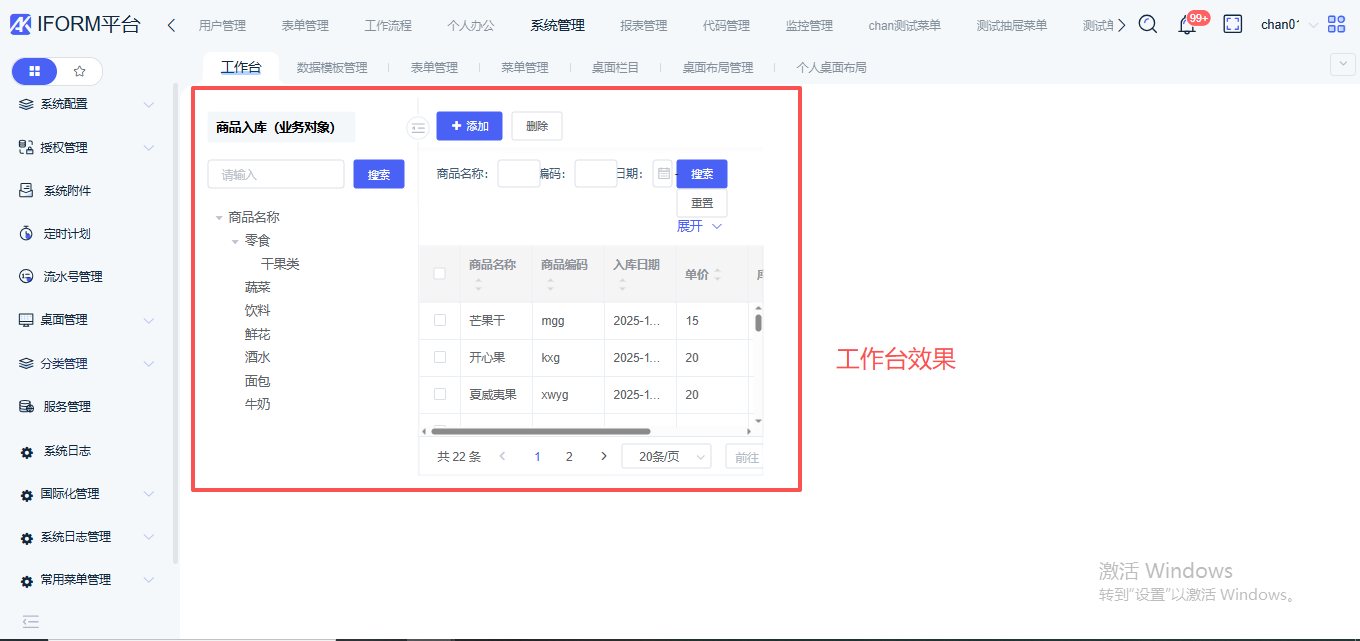Open the app grid icon at top right
Image resolution: width=1360 pixels, height=641 pixels.
(1336, 25)
